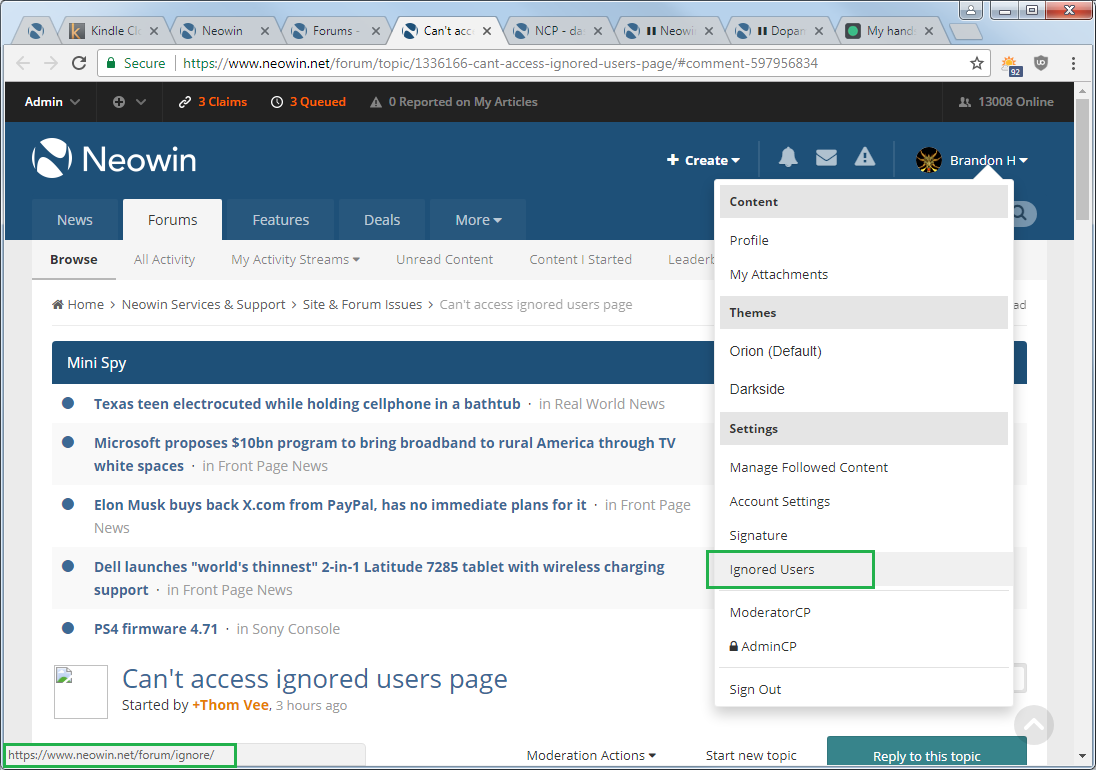Open Content I Started link
The height and width of the screenshot is (770, 1096).
[580, 259]
